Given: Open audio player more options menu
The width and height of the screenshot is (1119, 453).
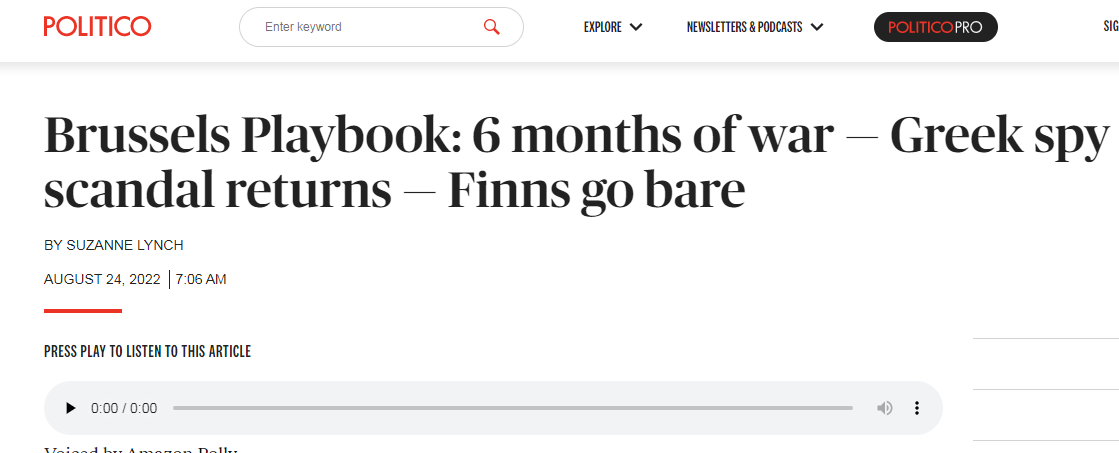Looking at the screenshot, I should pyautogui.click(x=916, y=408).
